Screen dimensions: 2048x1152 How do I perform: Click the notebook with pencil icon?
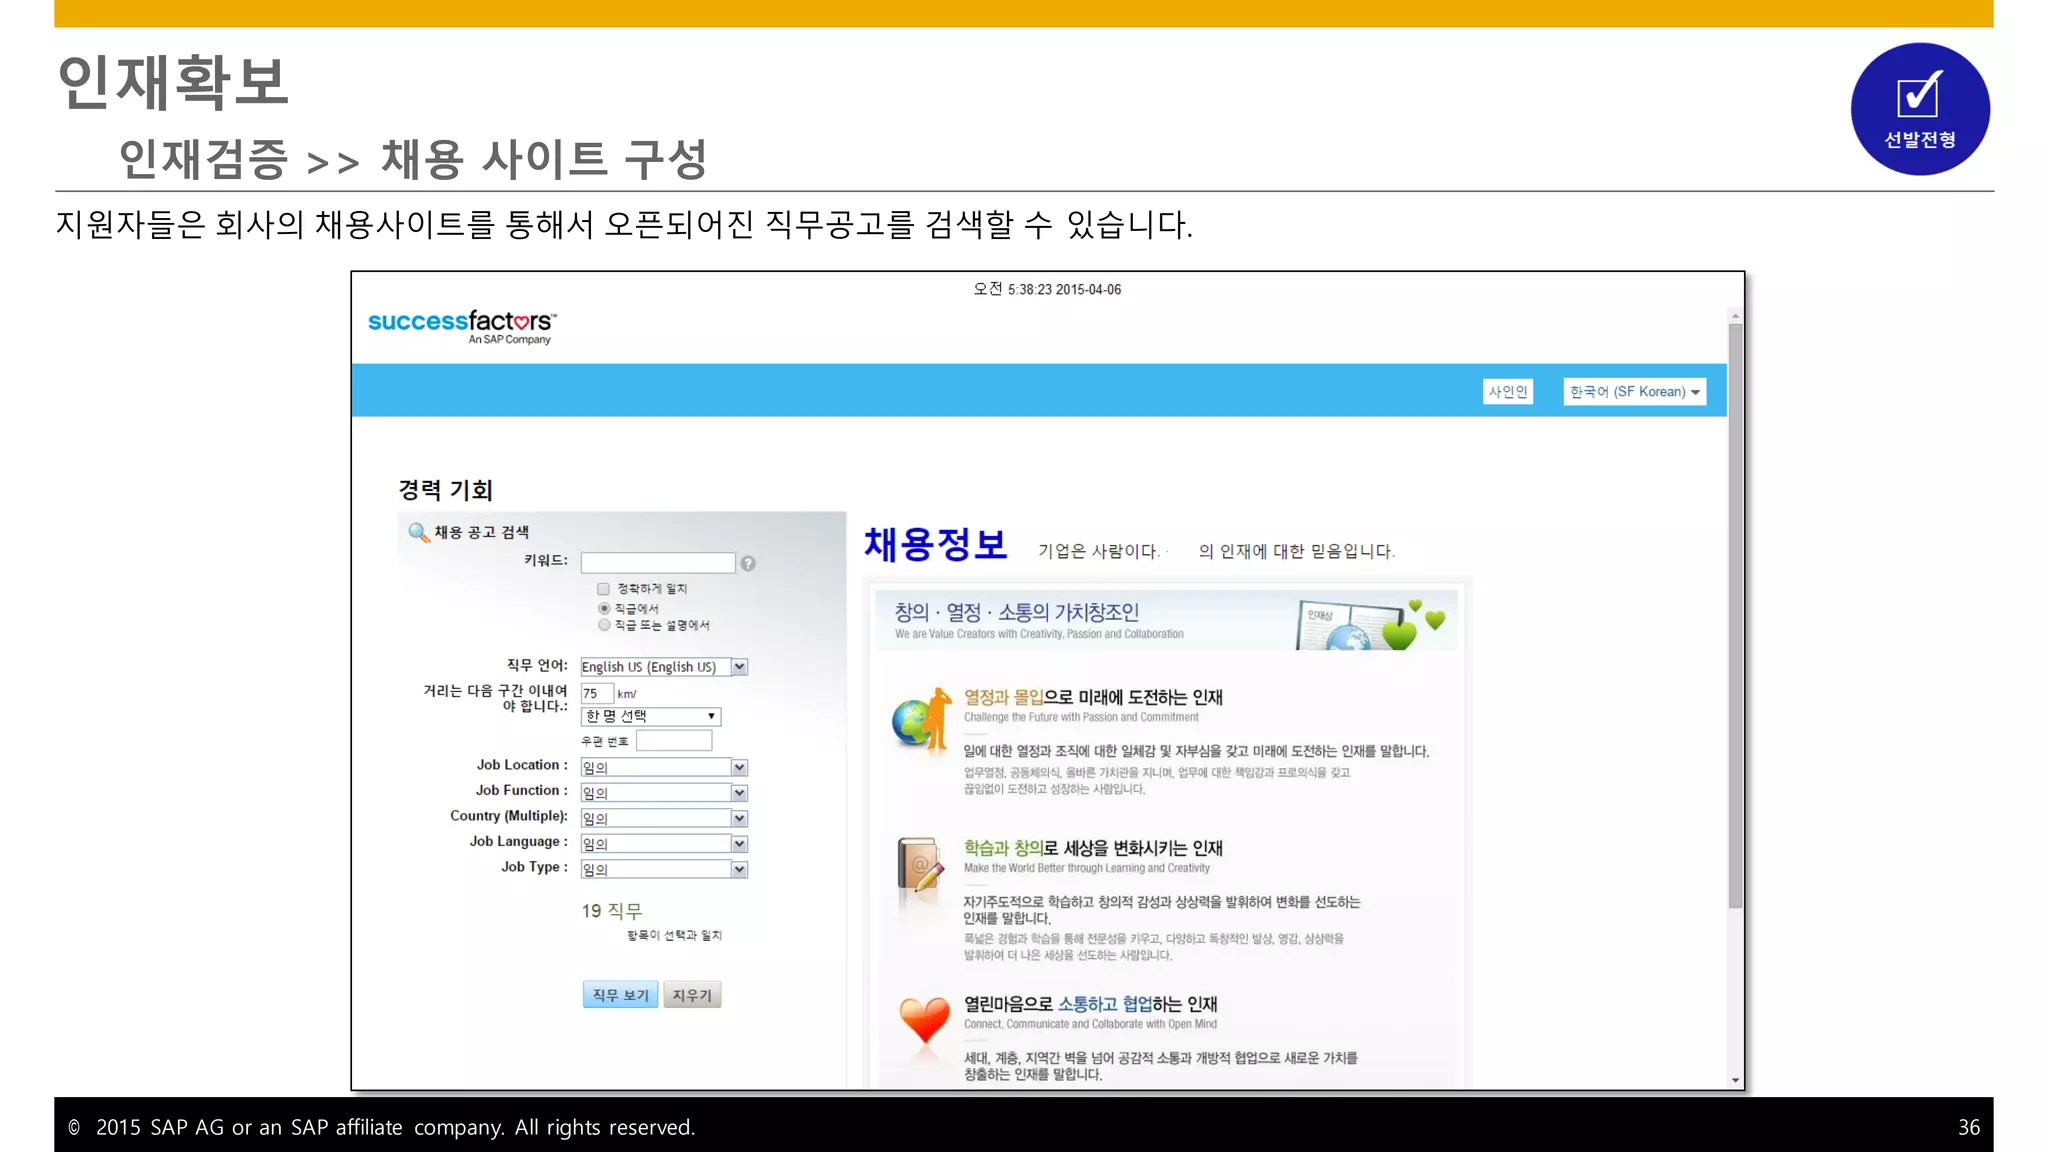click(921, 865)
